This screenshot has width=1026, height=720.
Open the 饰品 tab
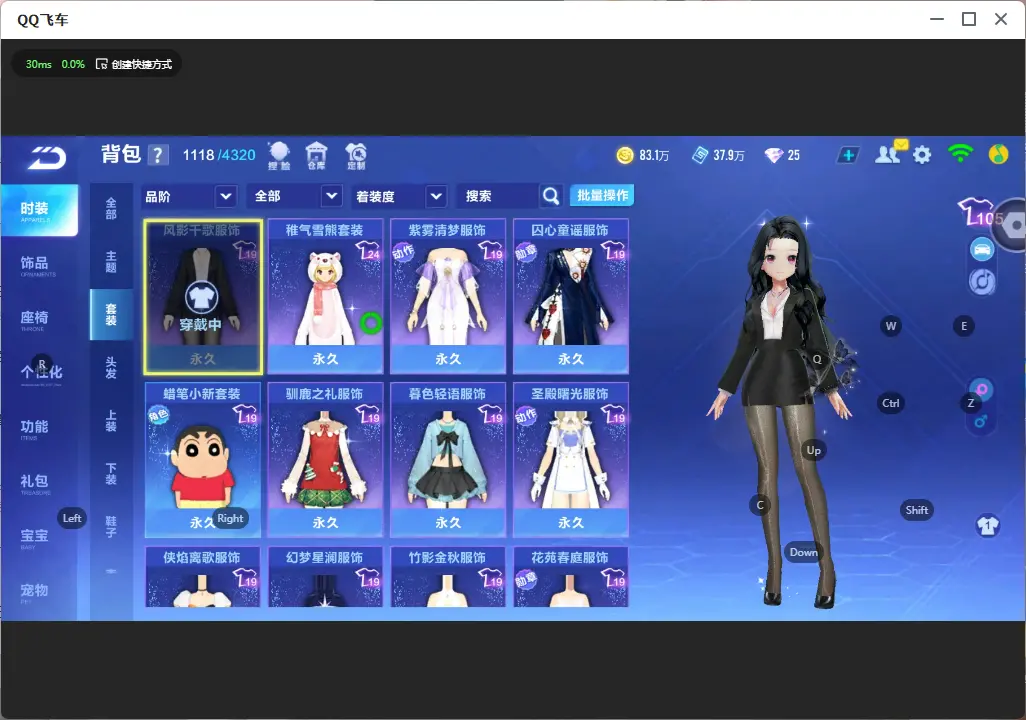34,265
